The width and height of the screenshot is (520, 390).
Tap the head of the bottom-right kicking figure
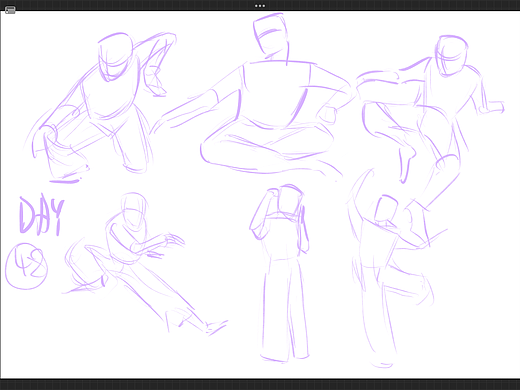[386, 210]
